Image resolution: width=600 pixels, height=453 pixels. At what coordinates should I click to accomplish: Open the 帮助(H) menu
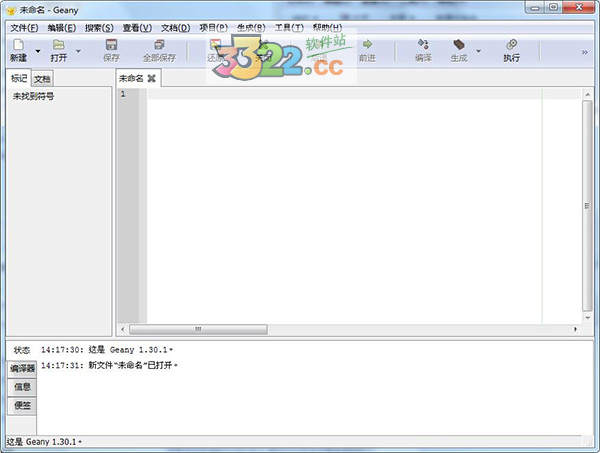click(x=327, y=28)
